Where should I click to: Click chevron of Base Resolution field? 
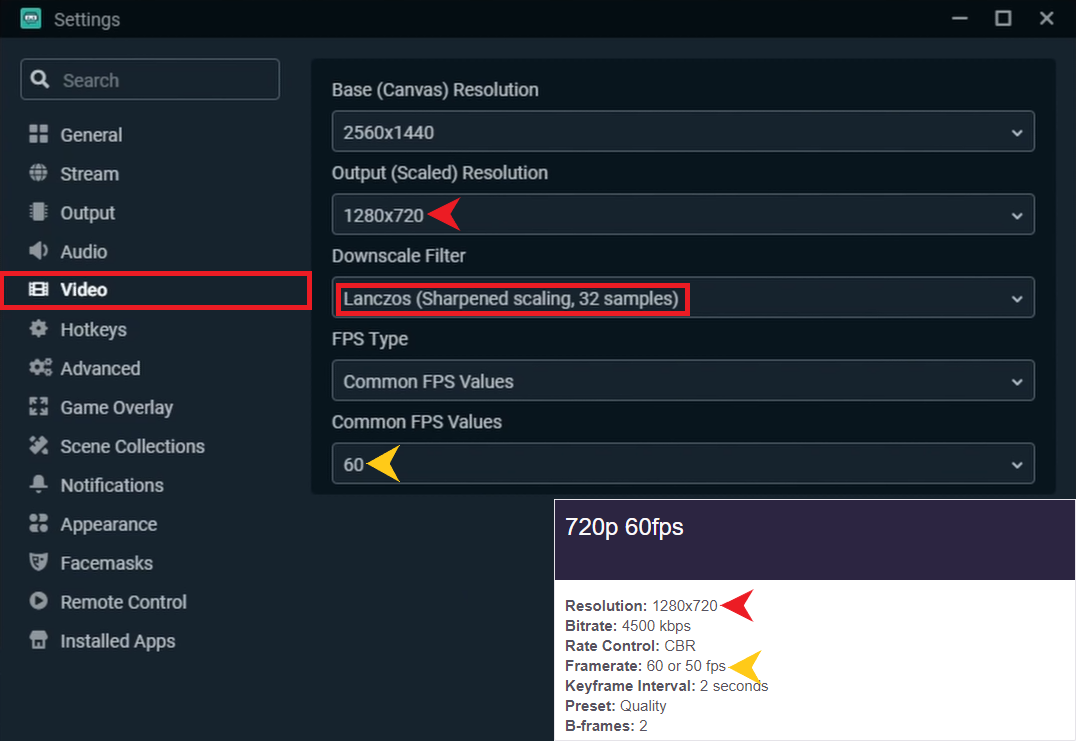click(x=1017, y=132)
